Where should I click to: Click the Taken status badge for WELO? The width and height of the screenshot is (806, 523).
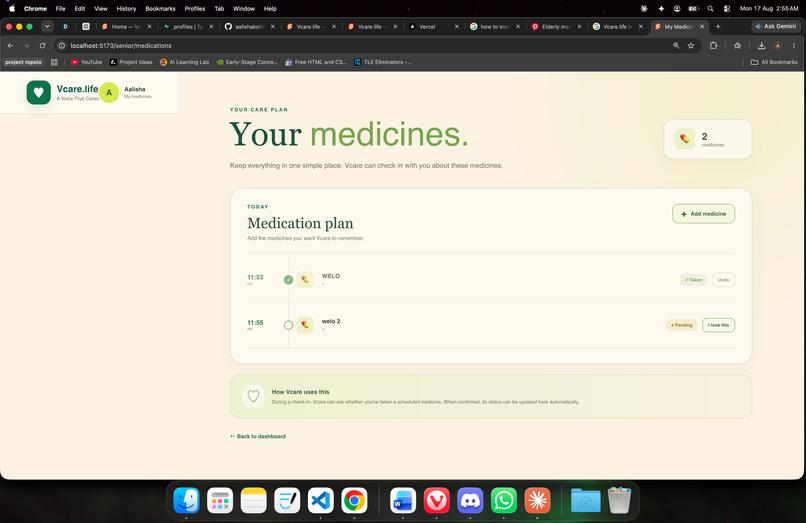click(x=693, y=280)
